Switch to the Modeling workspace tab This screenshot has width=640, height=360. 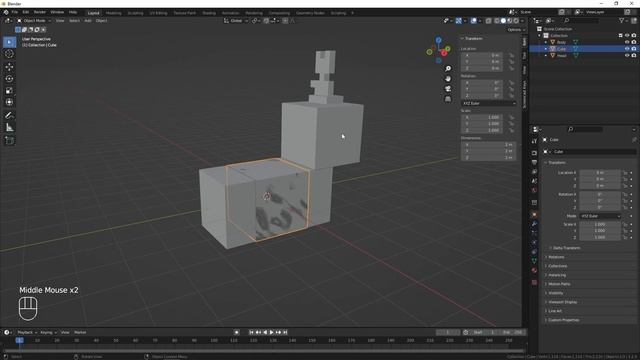(113, 13)
